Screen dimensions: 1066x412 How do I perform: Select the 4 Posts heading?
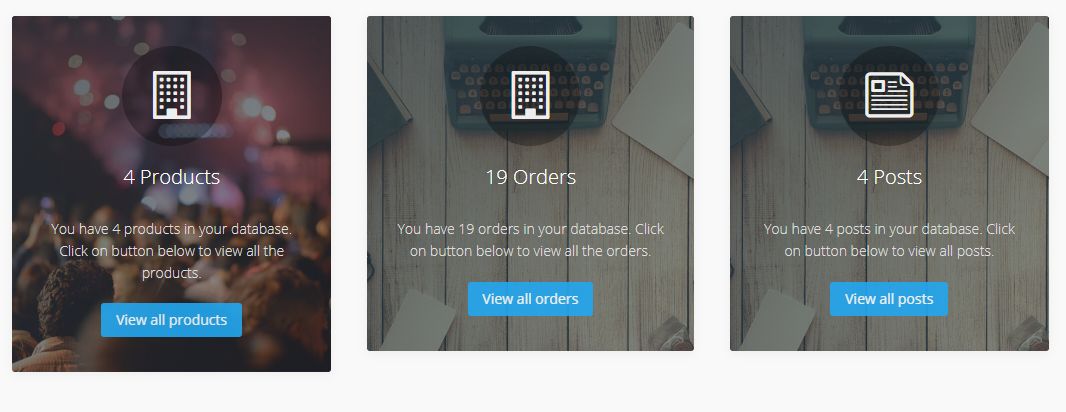click(x=889, y=177)
